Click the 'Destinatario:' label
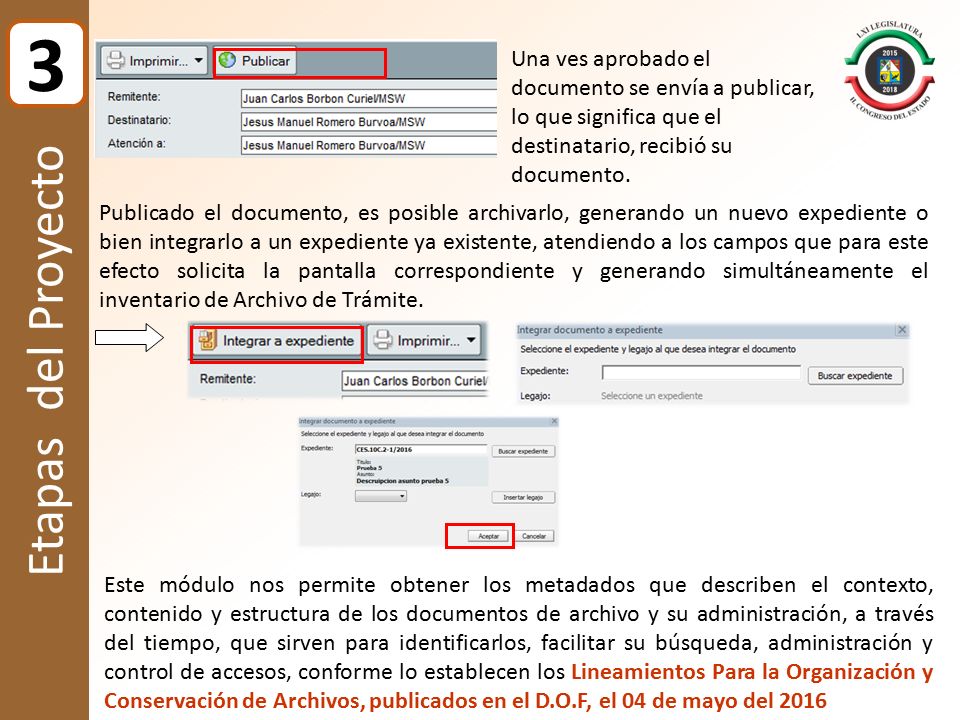Viewport: 960px width, 720px height. point(139,120)
